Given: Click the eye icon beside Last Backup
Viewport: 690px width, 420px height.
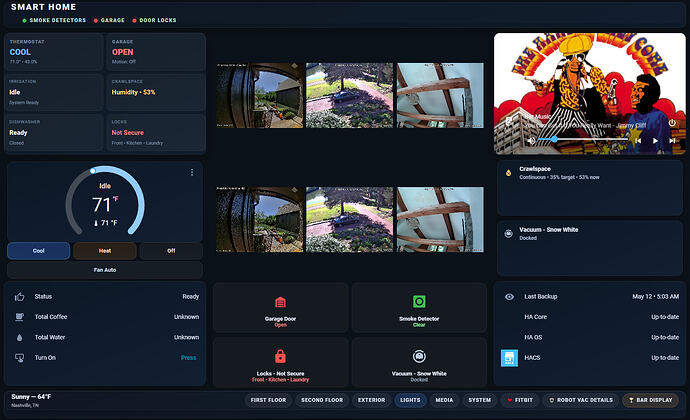Looking at the screenshot, I should pyautogui.click(x=509, y=297).
